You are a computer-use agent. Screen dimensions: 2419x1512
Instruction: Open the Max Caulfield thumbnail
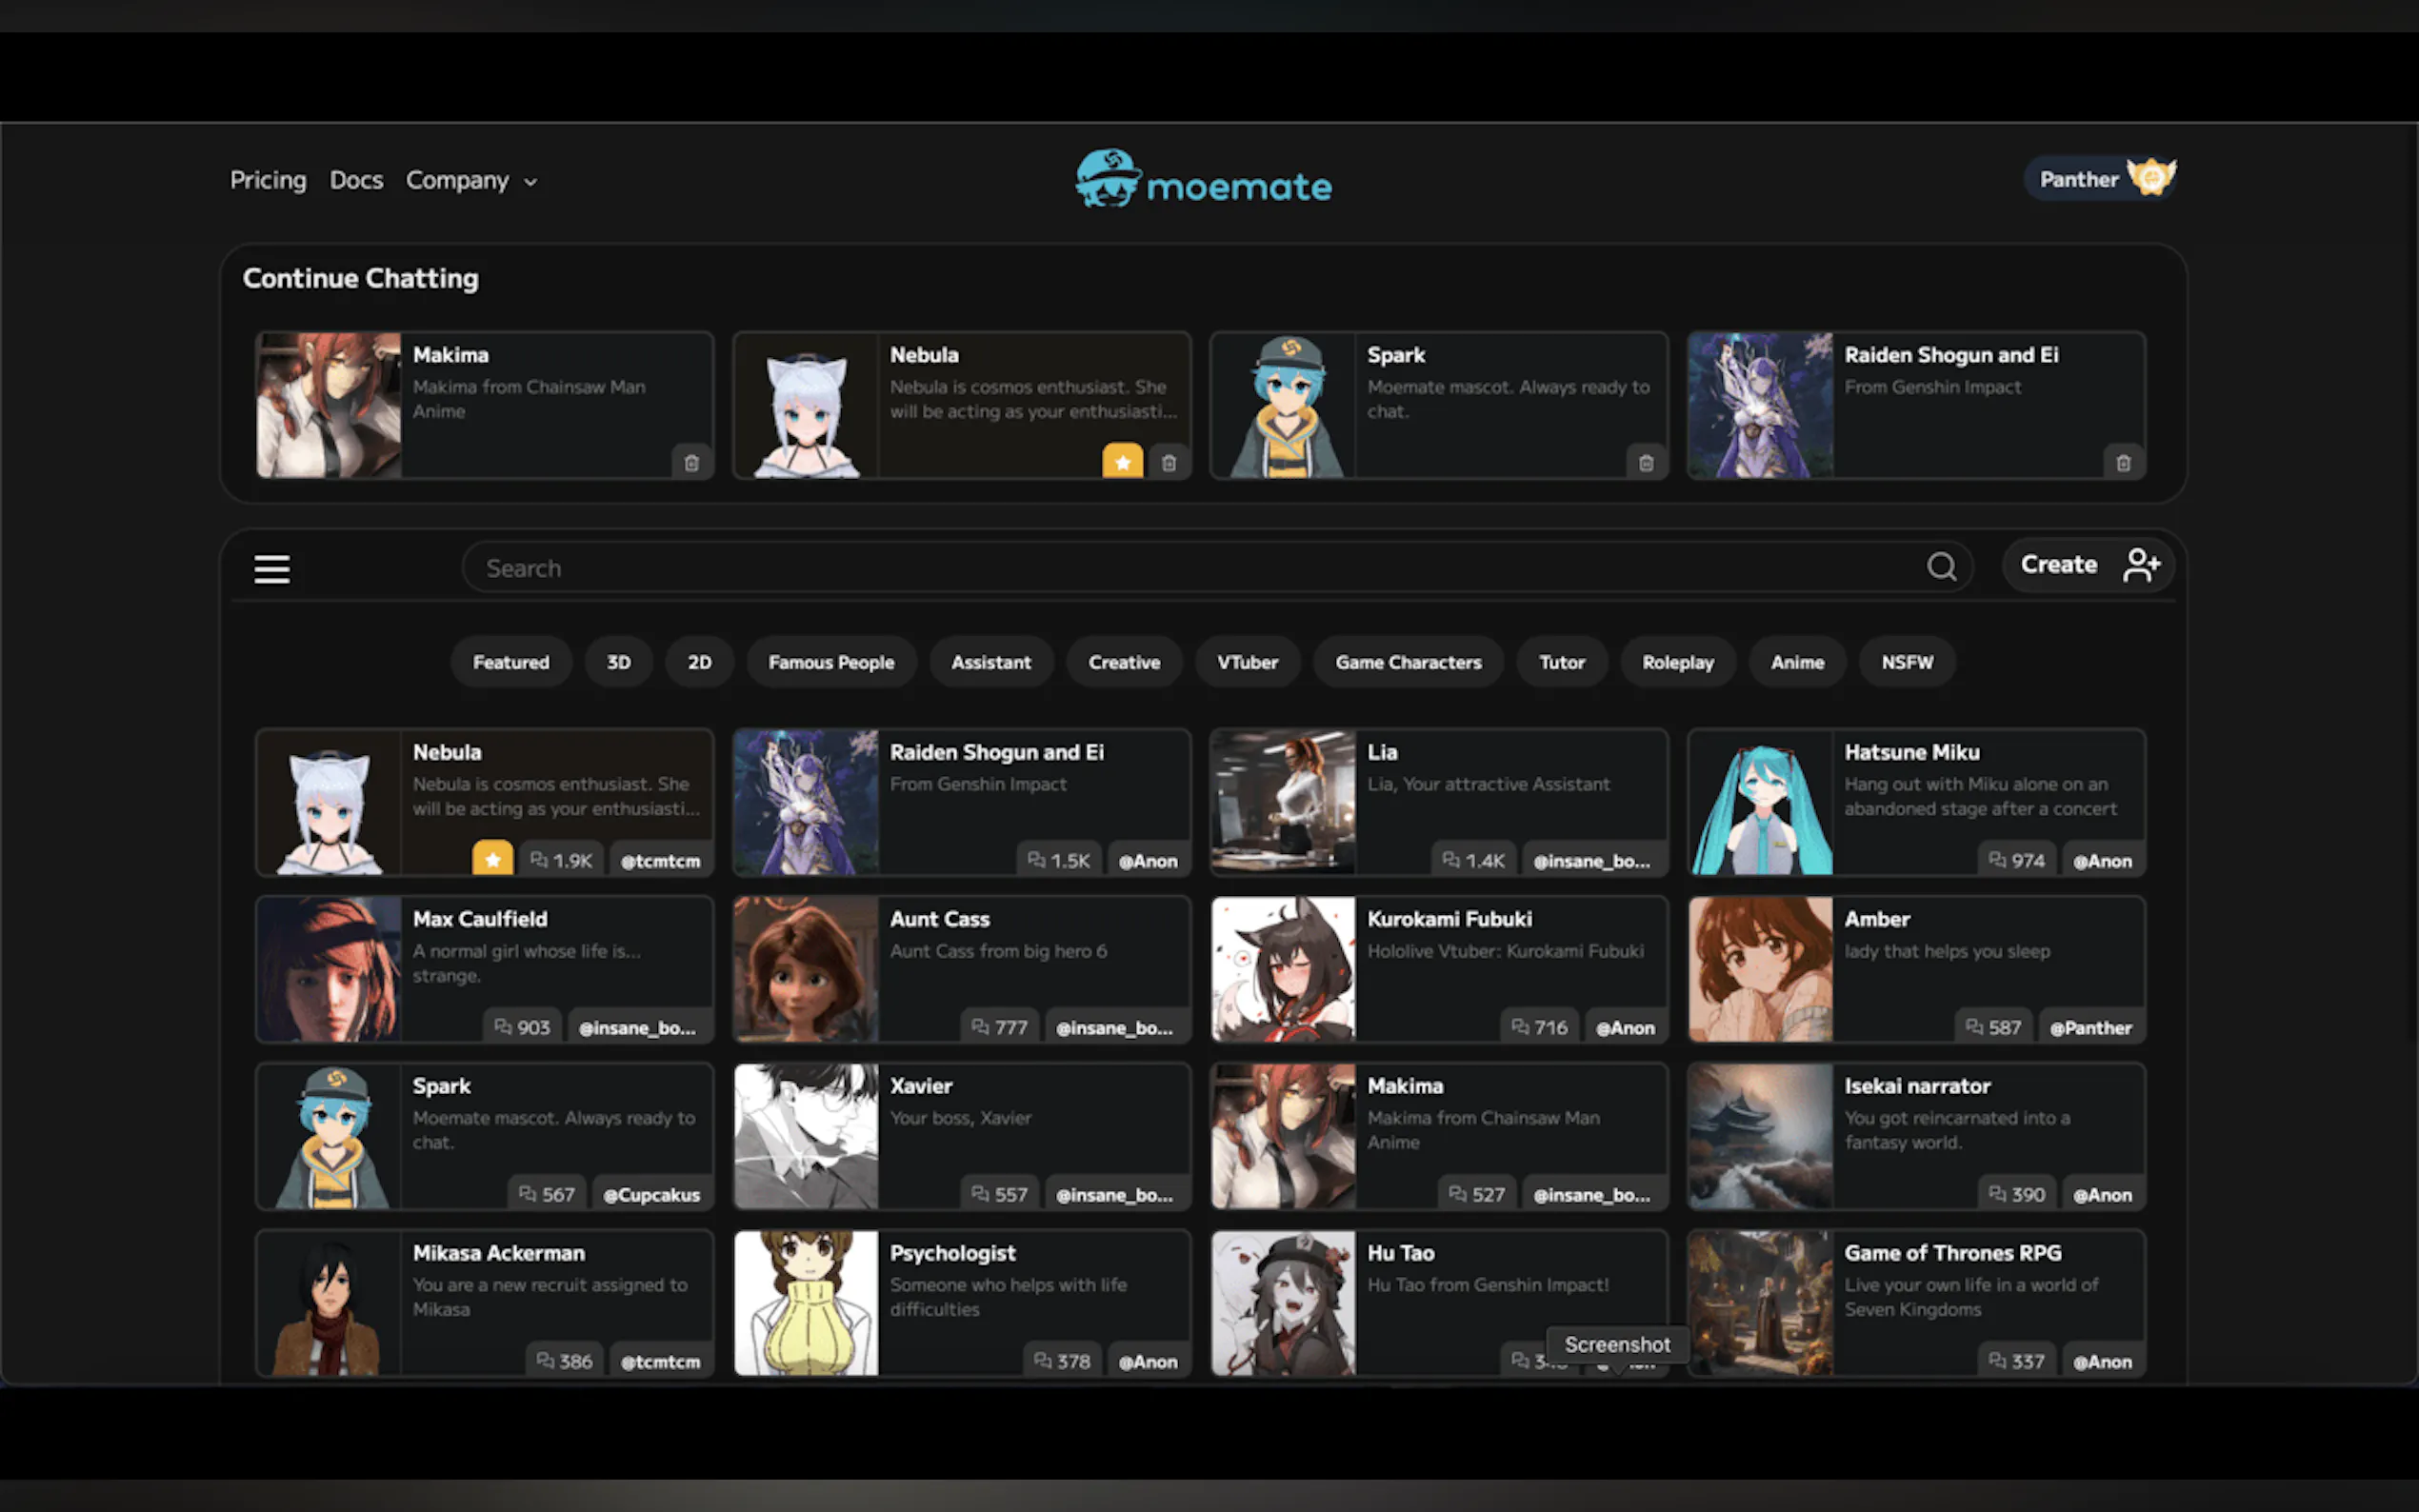pos(329,969)
